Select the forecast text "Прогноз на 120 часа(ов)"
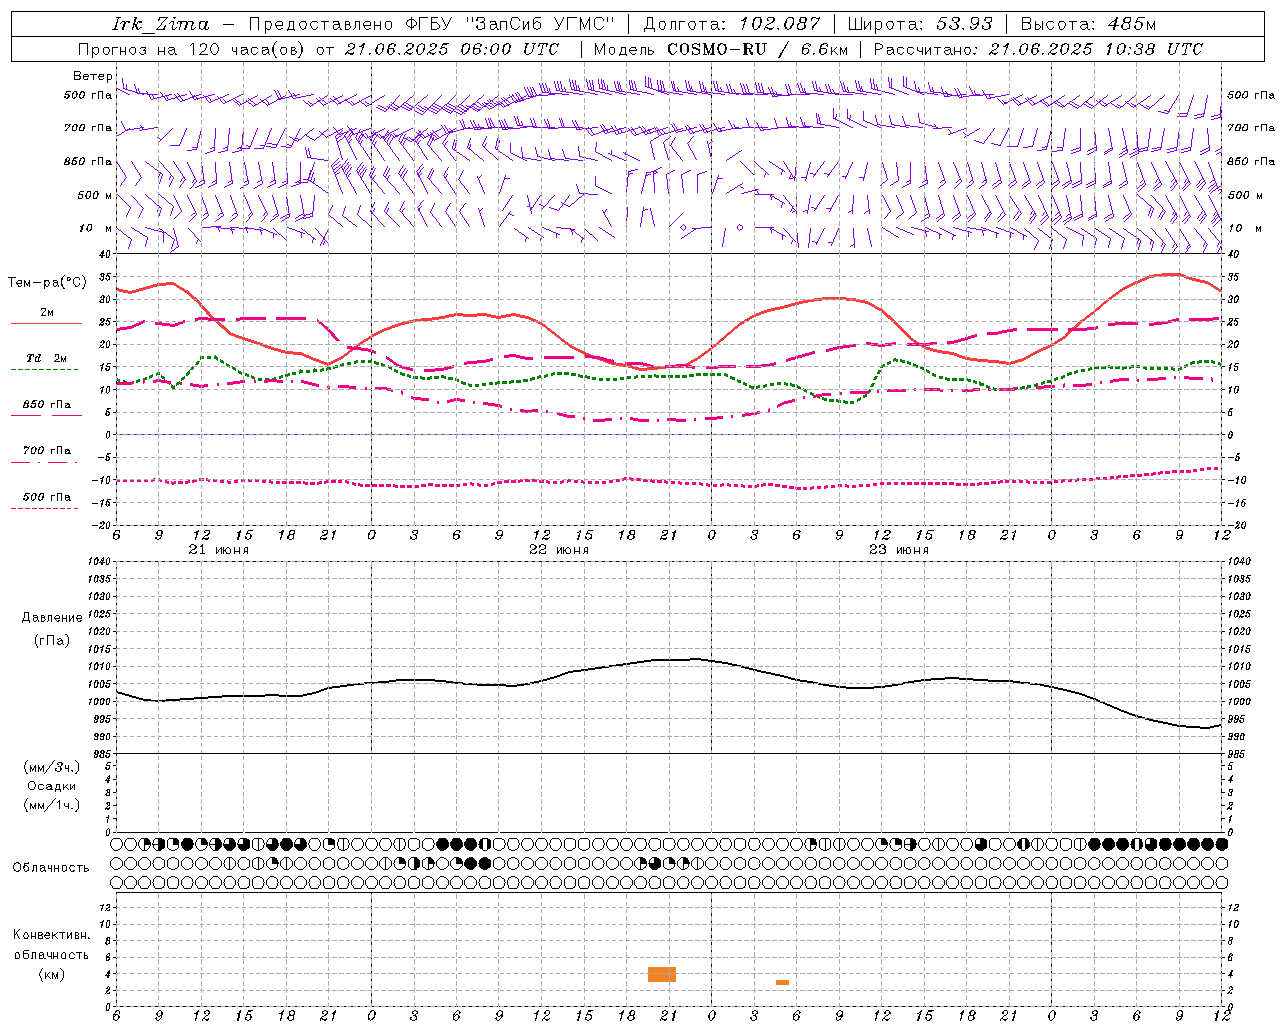1280x1024 pixels. [192, 49]
